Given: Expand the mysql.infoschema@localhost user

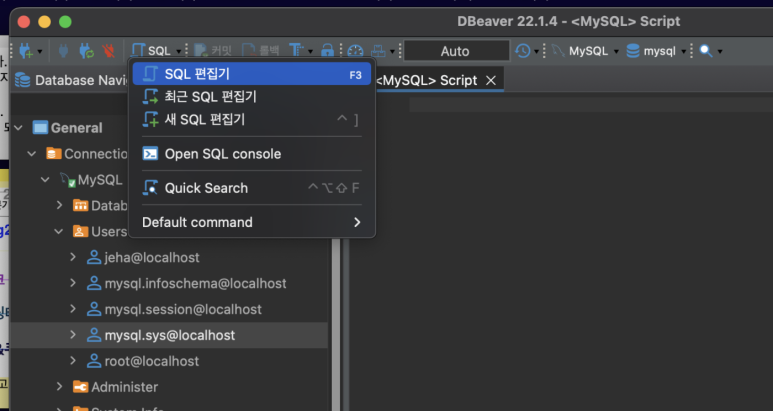Looking at the screenshot, I should click(73, 283).
